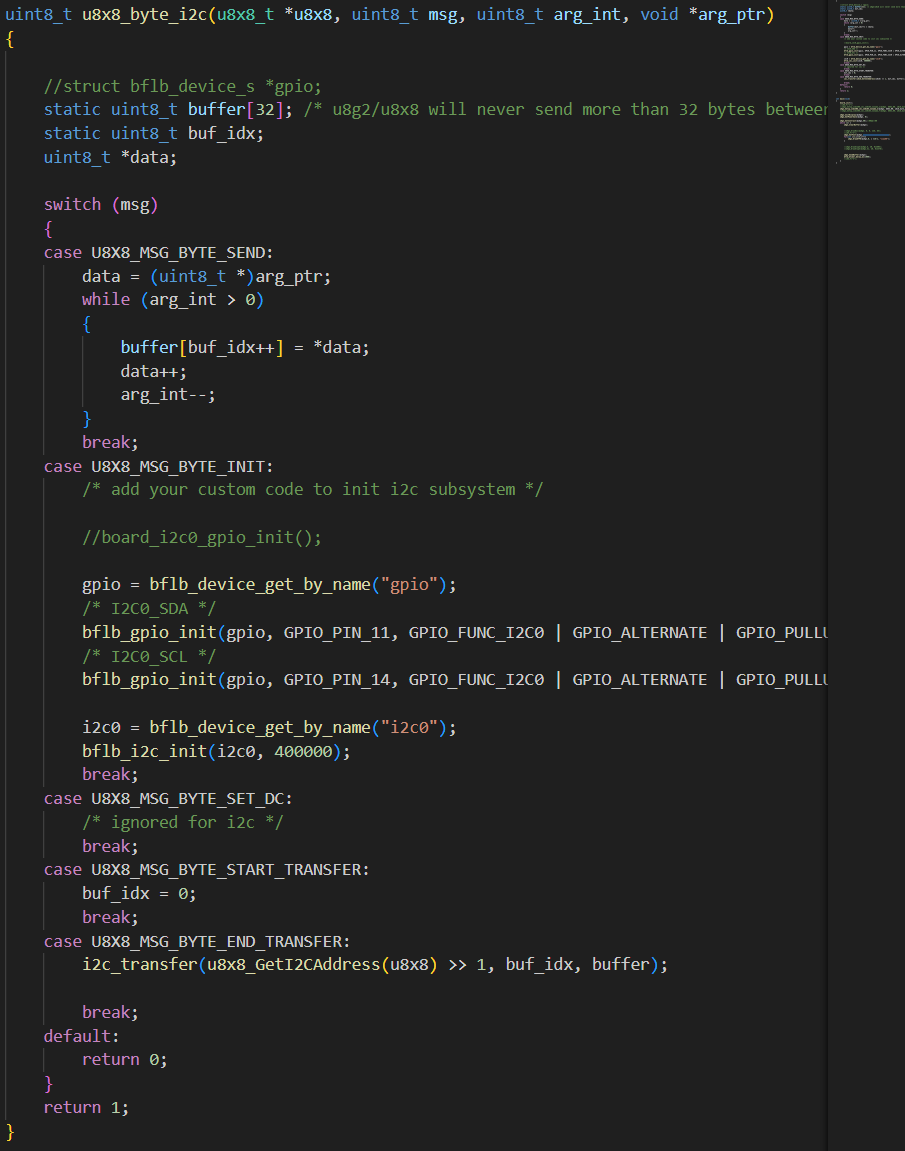Screen dimensions: 905x1151
Task: Place cursor on the arg_int-- statement
Action: [168, 395]
